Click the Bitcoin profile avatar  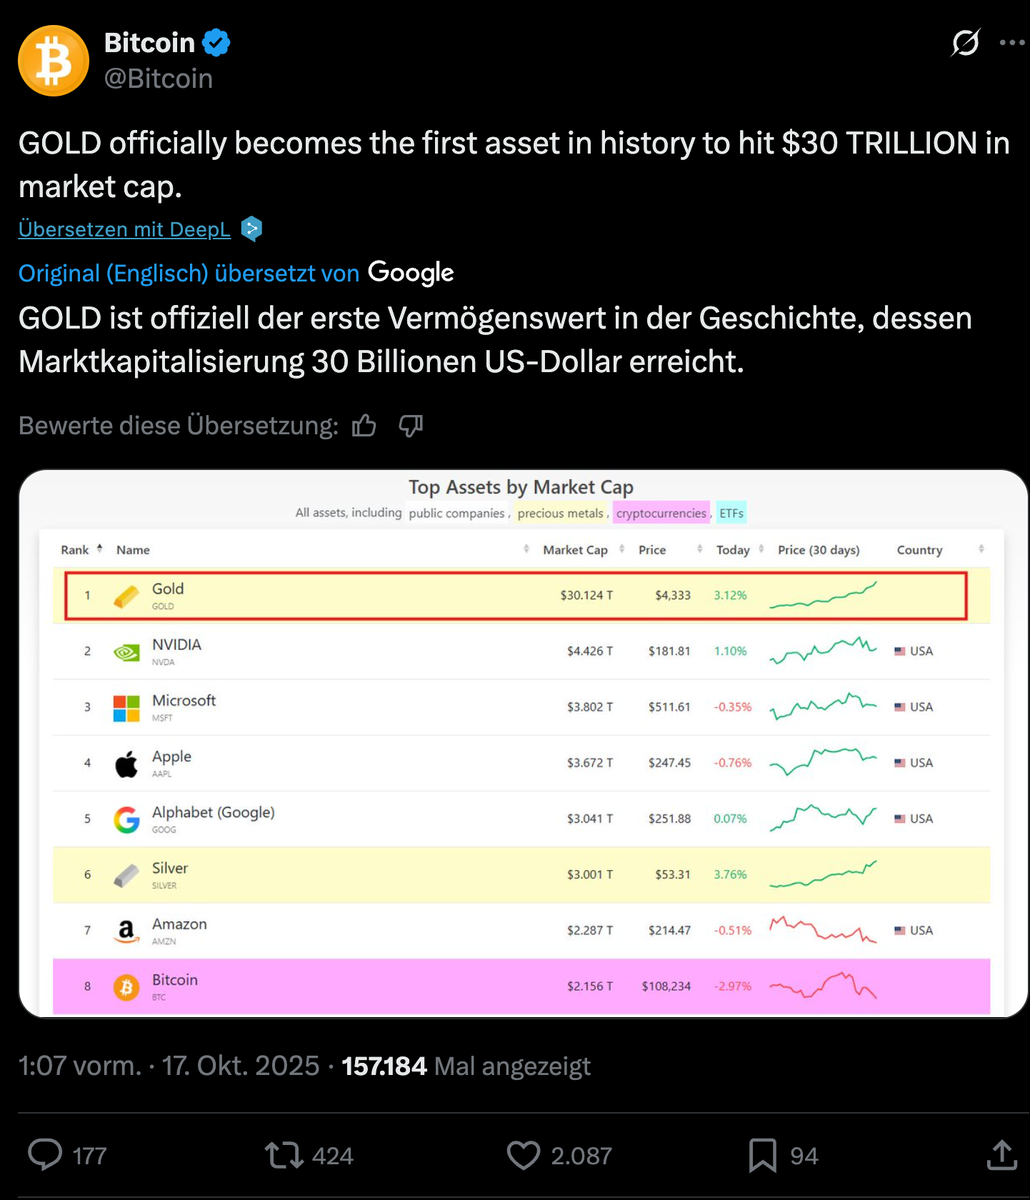click(x=54, y=61)
